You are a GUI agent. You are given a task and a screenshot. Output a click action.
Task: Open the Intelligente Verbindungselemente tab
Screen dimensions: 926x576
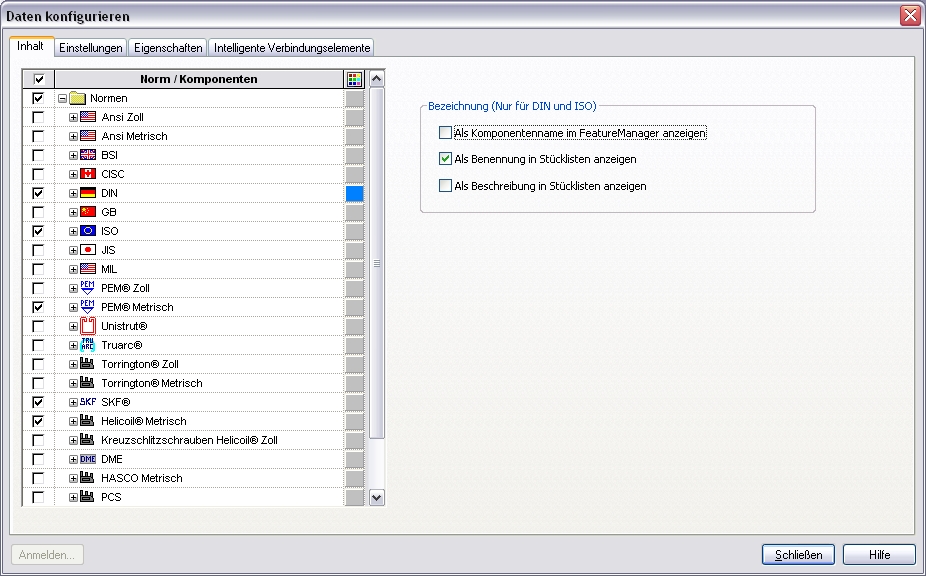point(292,48)
